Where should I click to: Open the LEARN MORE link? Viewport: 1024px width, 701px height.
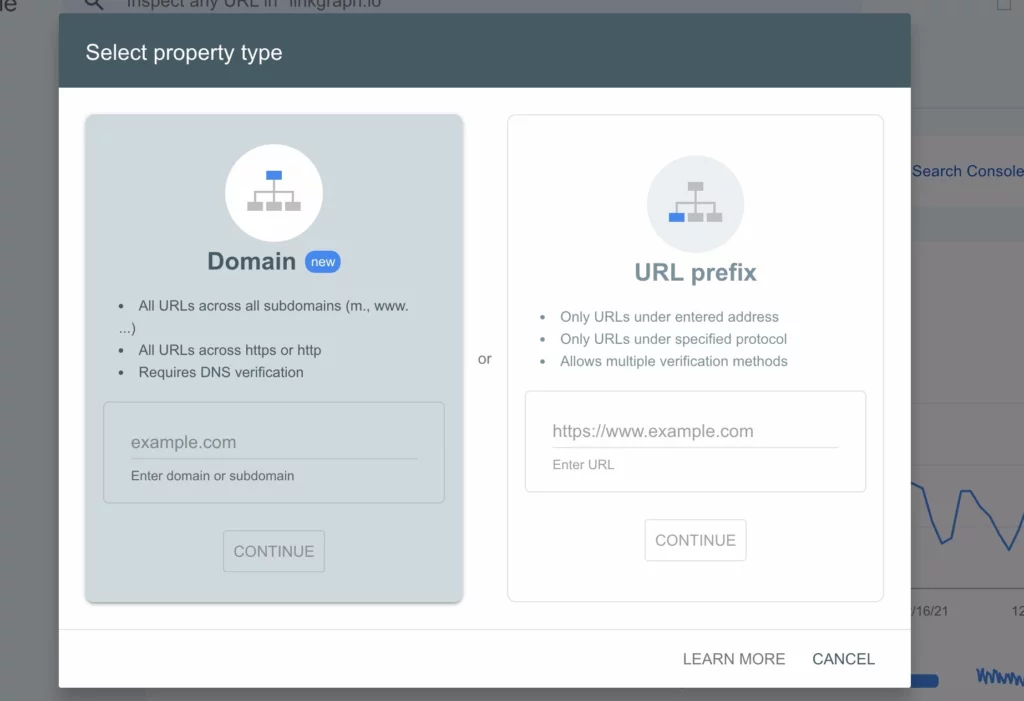coord(733,659)
